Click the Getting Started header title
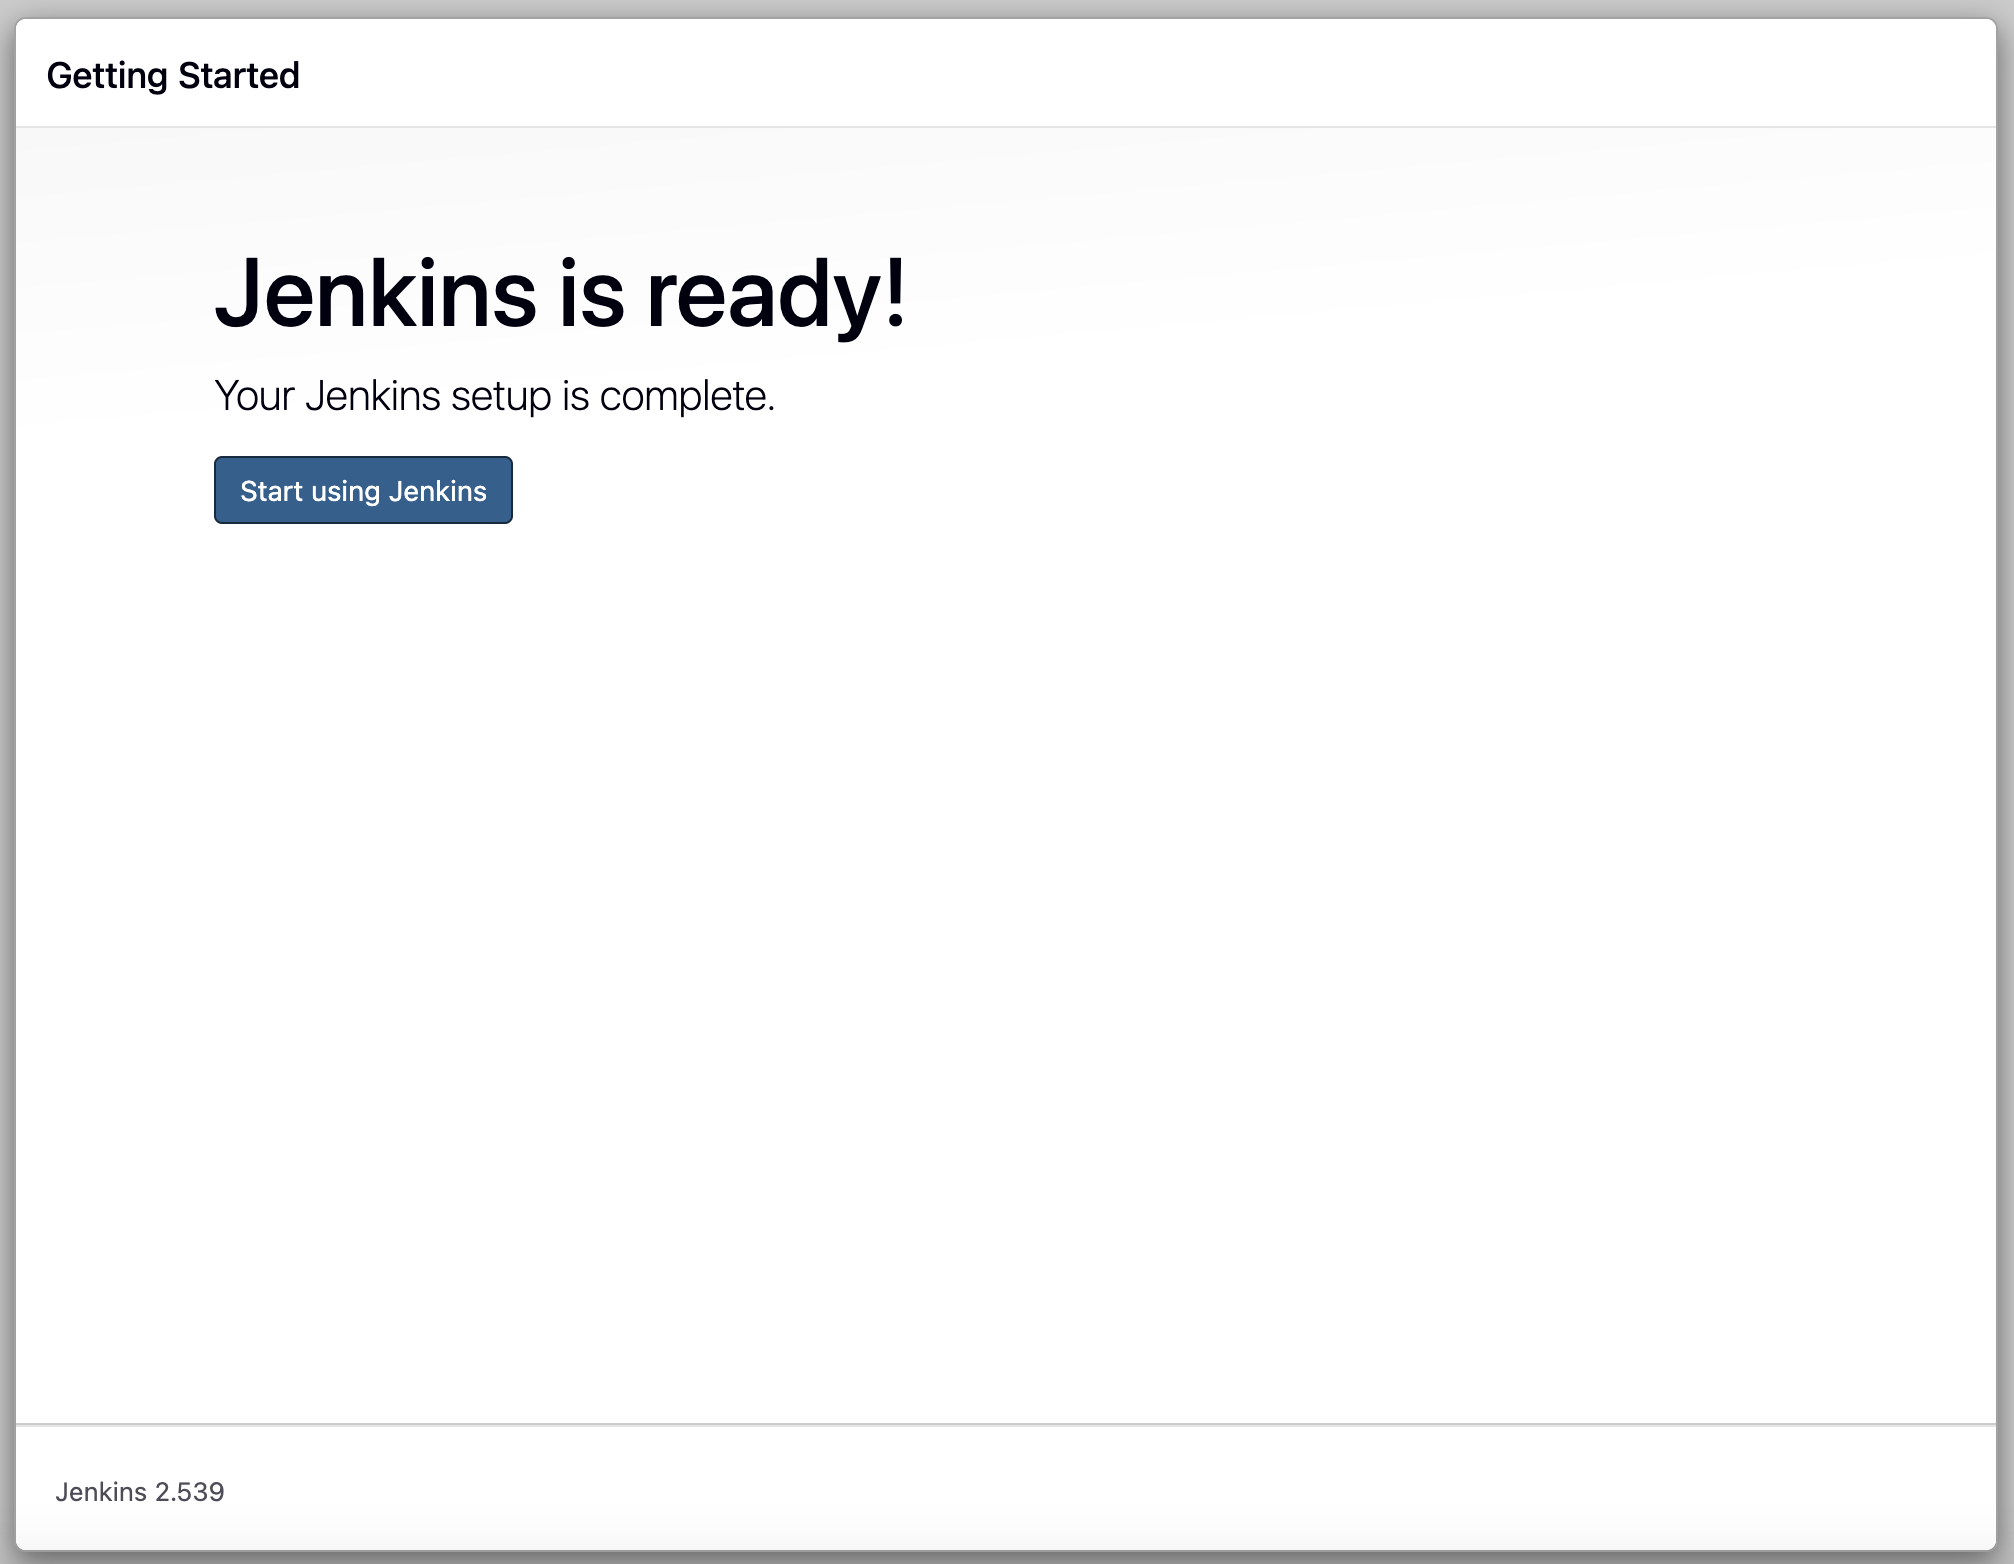The image size is (2014, 1564). pyautogui.click(x=173, y=75)
